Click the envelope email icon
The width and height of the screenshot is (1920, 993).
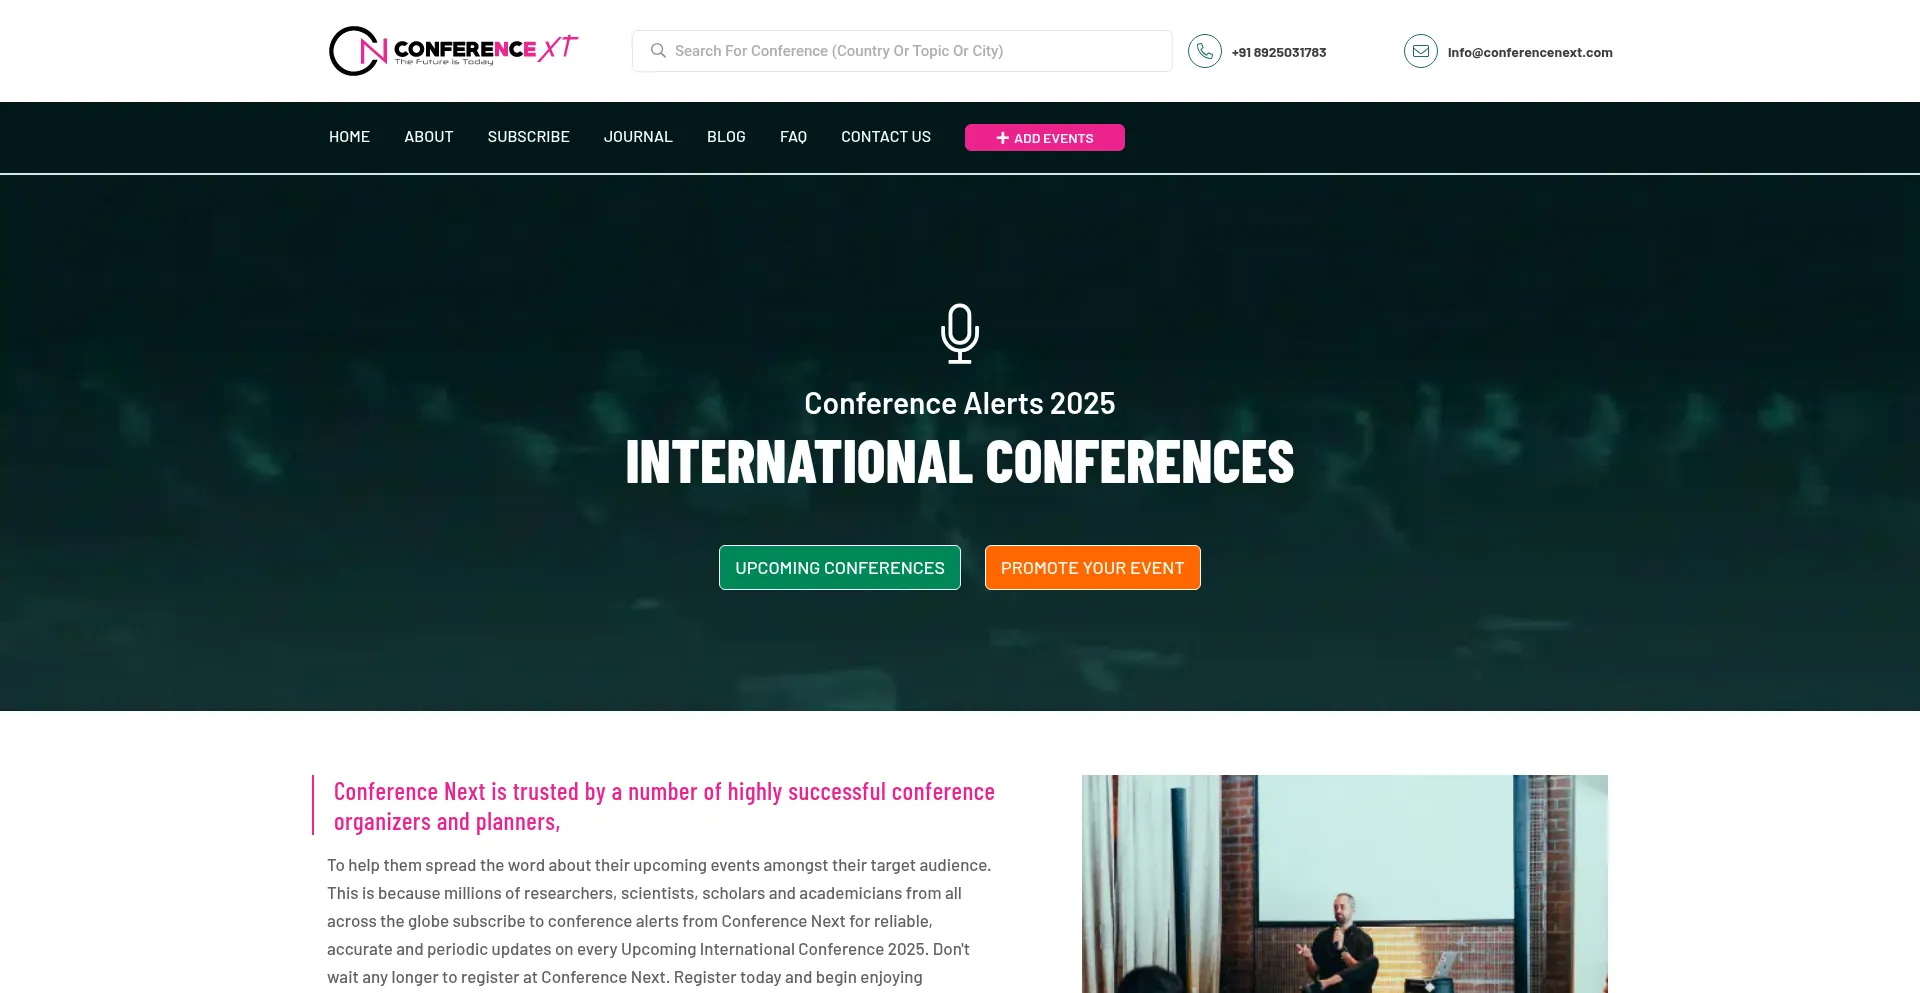(x=1420, y=51)
